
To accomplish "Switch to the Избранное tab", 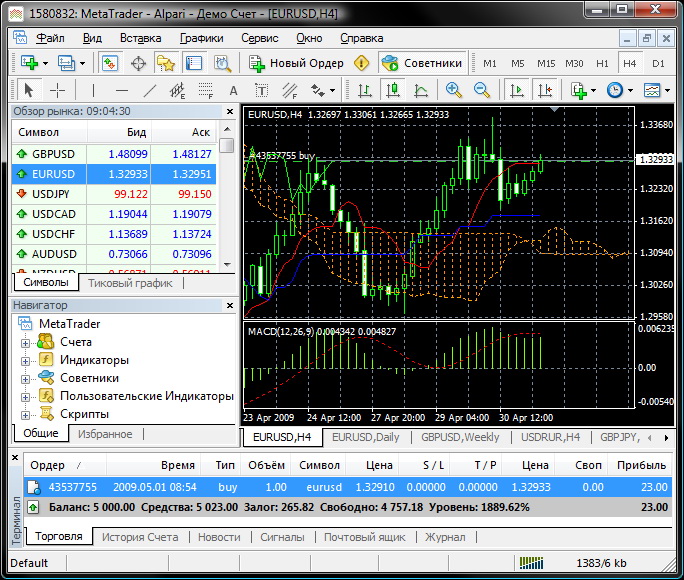I will point(105,434).
